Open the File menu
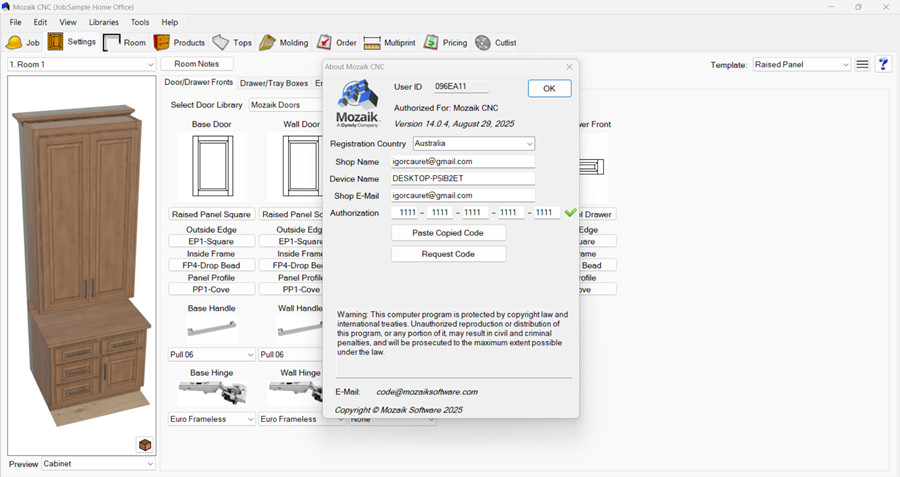The height and width of the screenshot is (477, 900). tap(15, 22)
